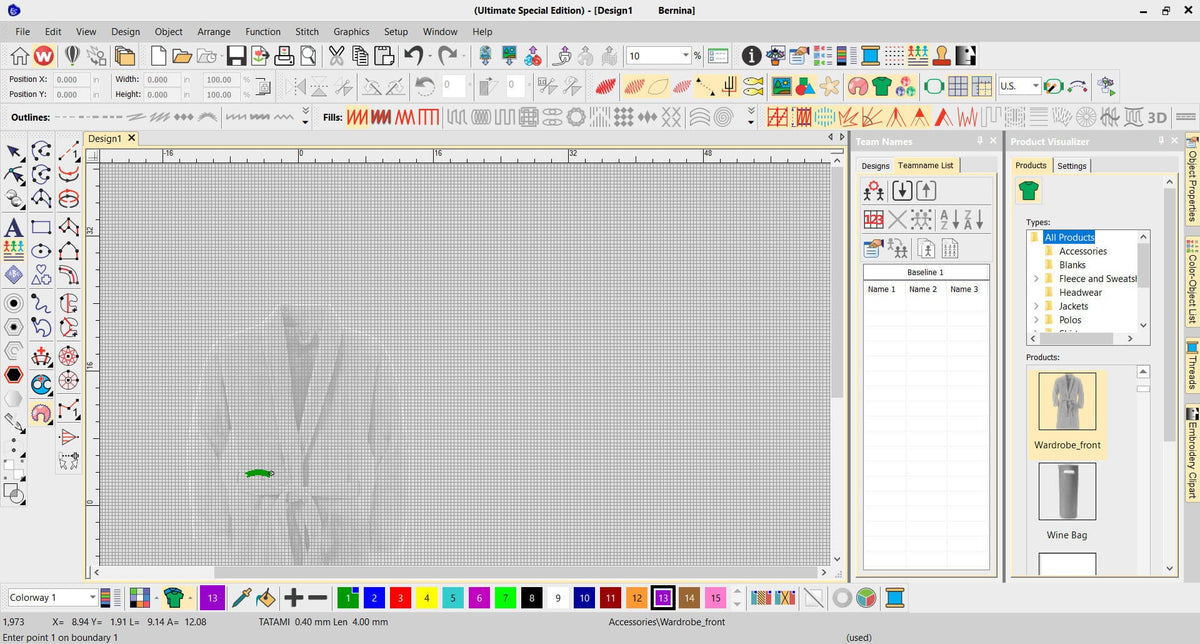Switch to the Designs tab in Team Names
This screenshot has height=644, width=1200.
pos(875,166)
